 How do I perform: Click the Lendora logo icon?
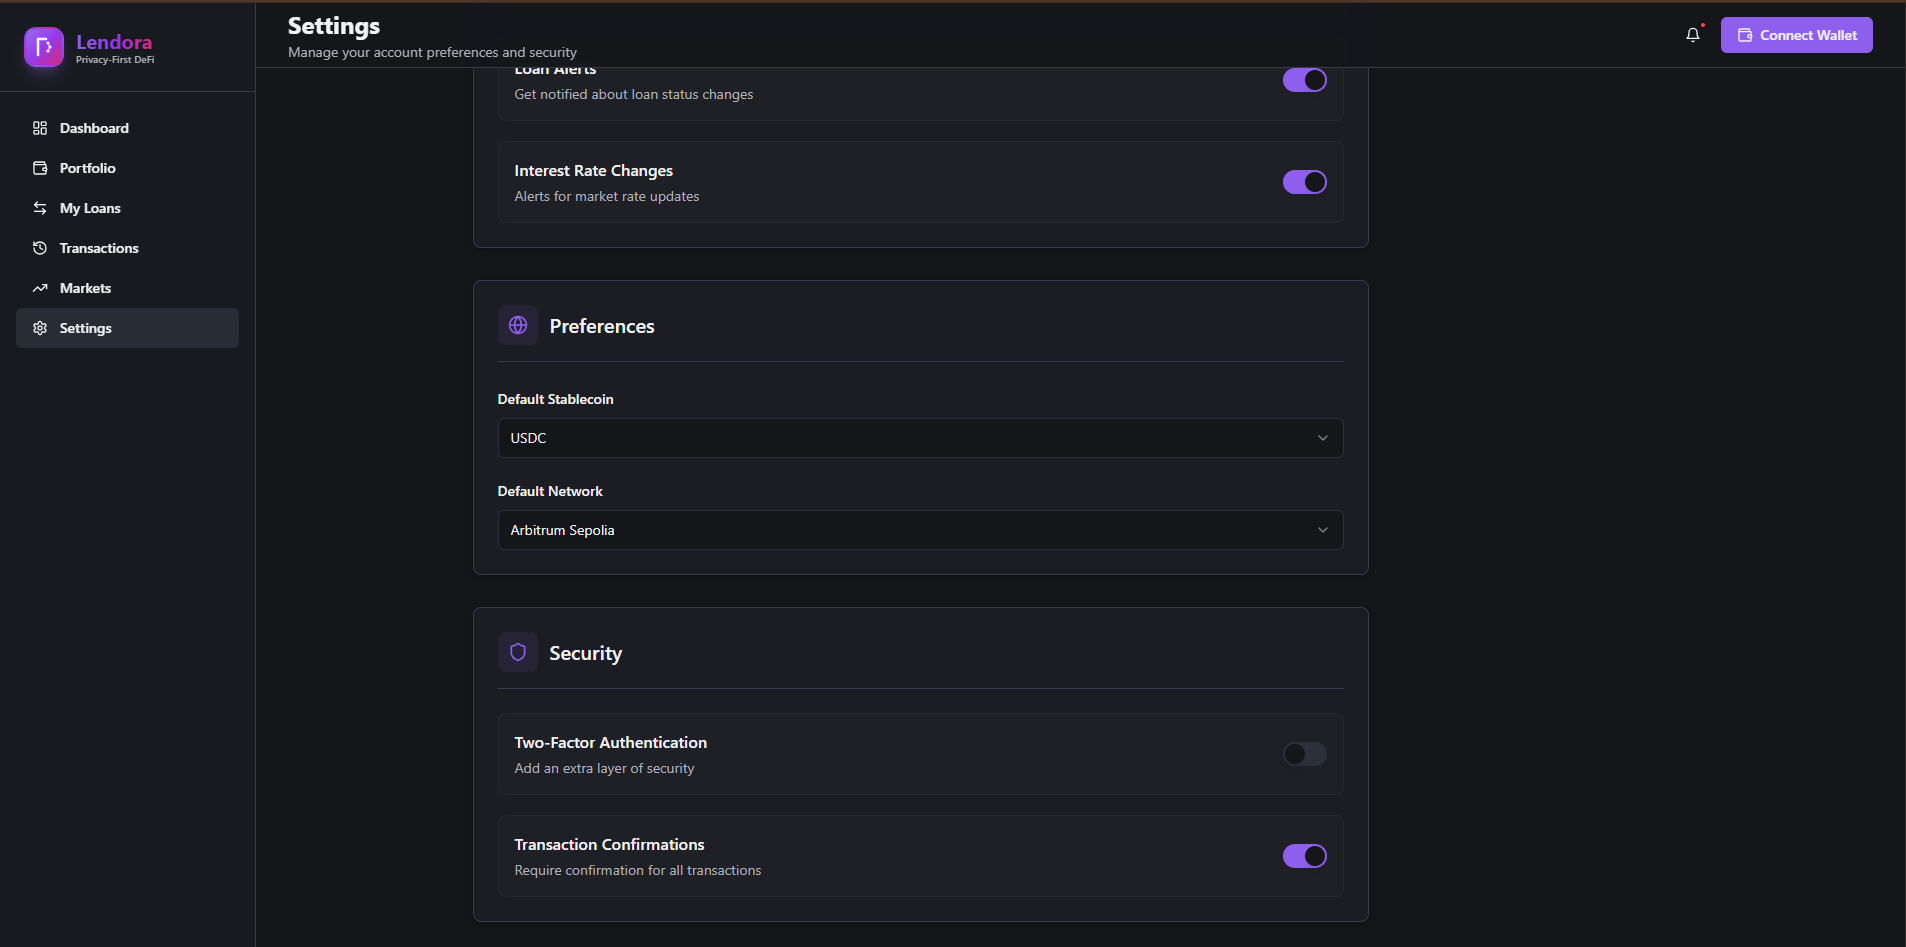43,47
